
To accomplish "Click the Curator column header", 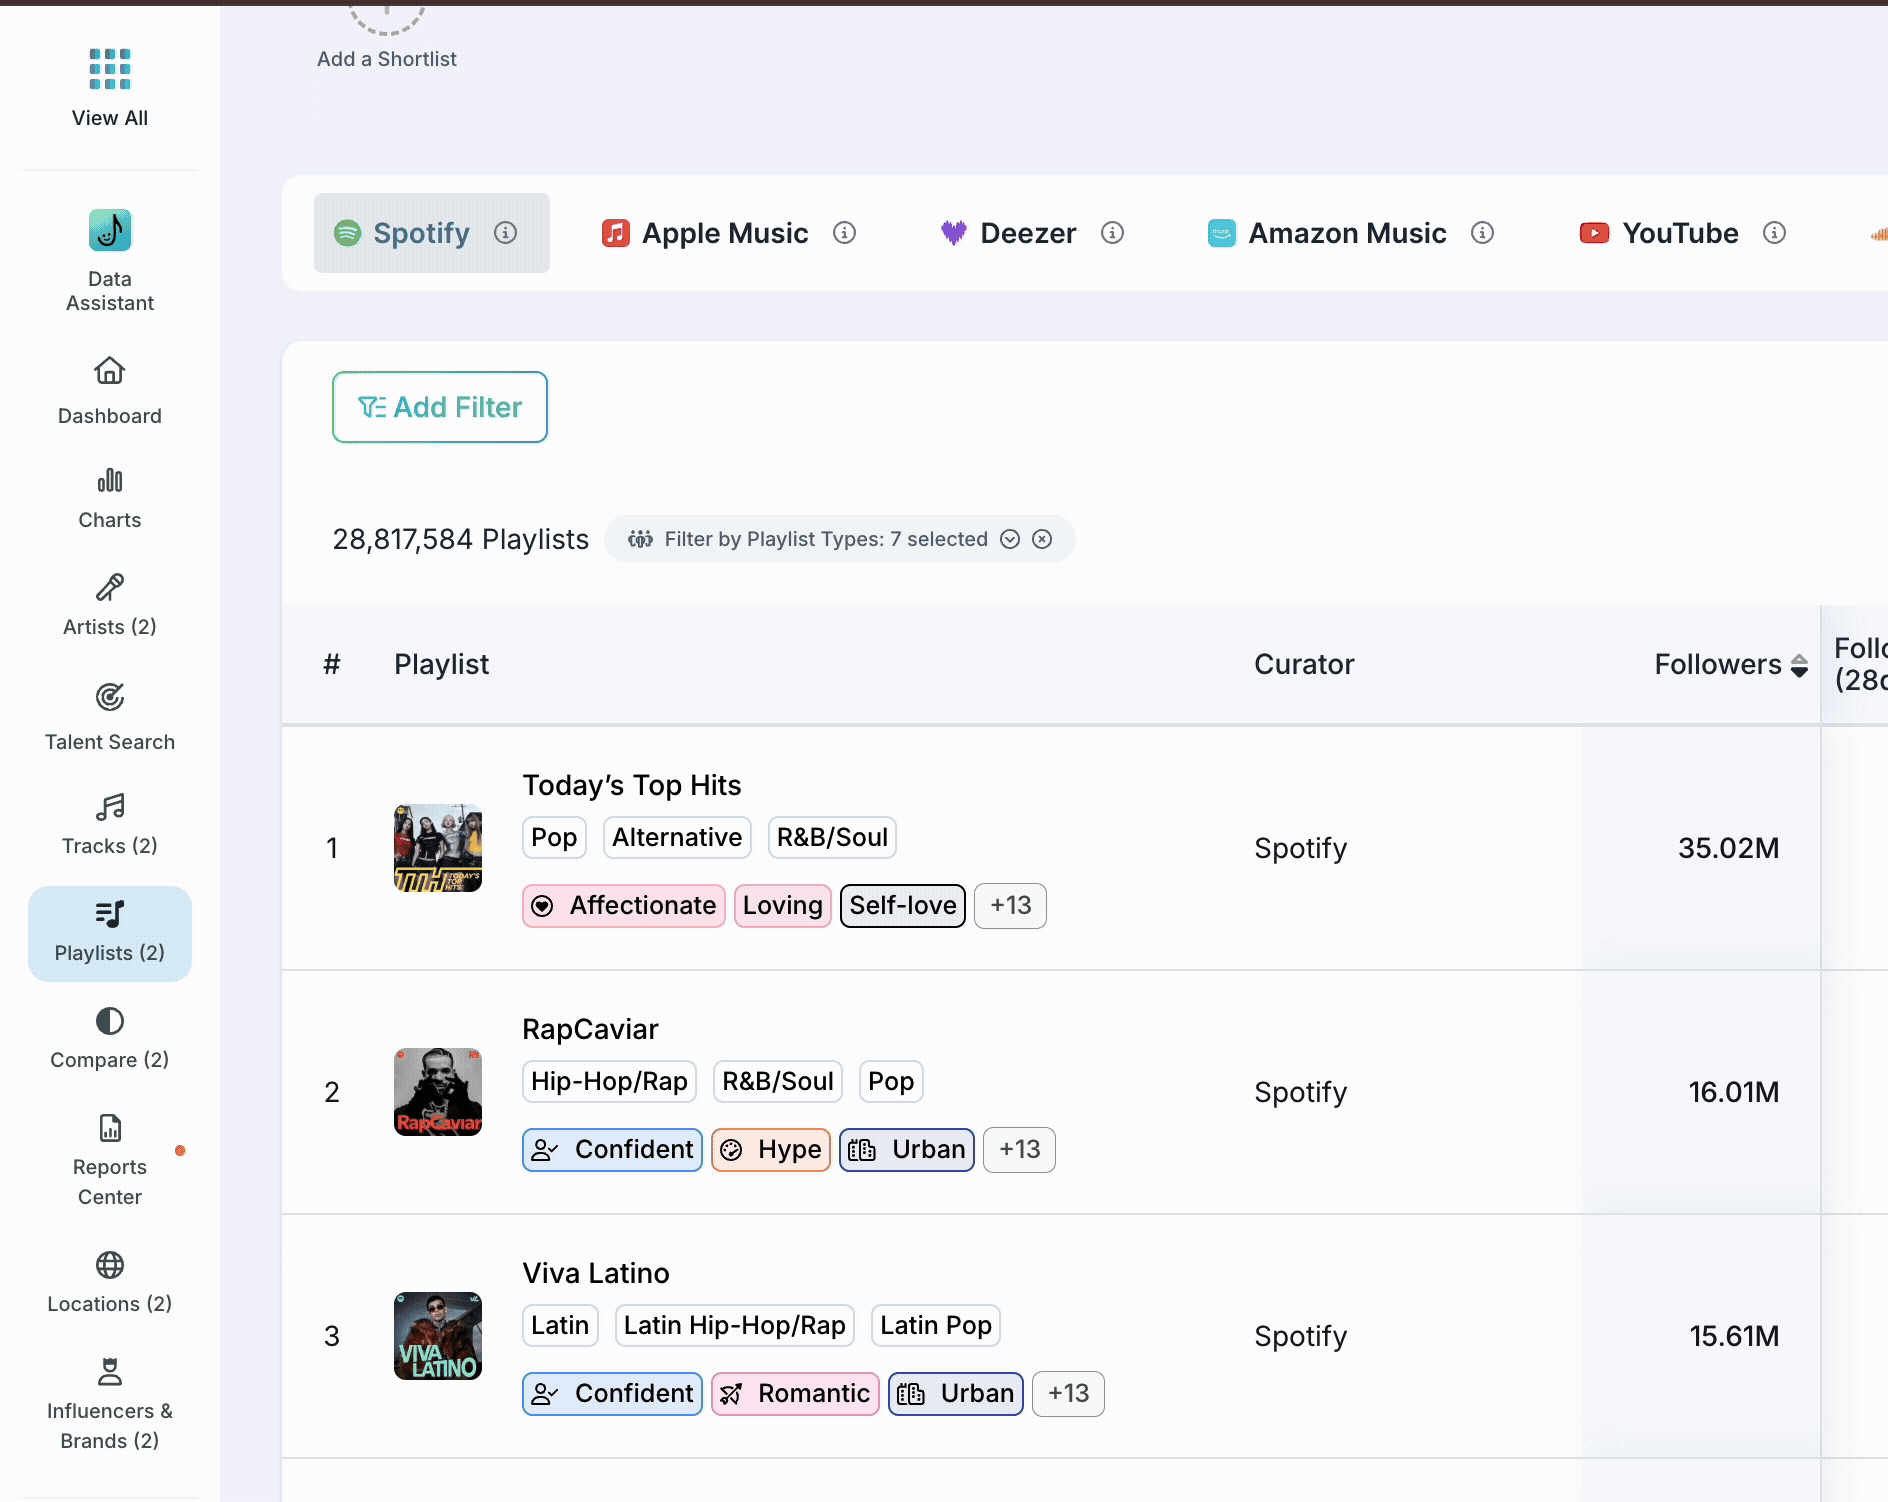I will (x=1304, y=664).
